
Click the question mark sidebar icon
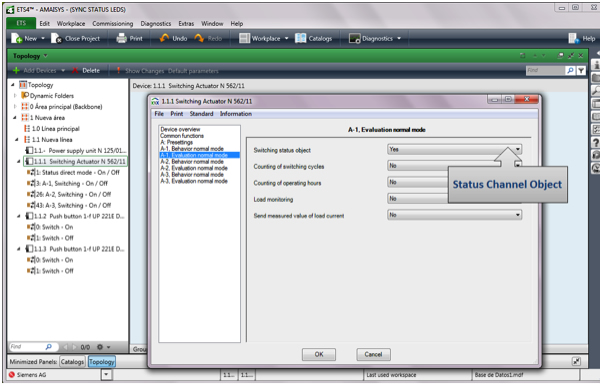click(x=595, y=143)
